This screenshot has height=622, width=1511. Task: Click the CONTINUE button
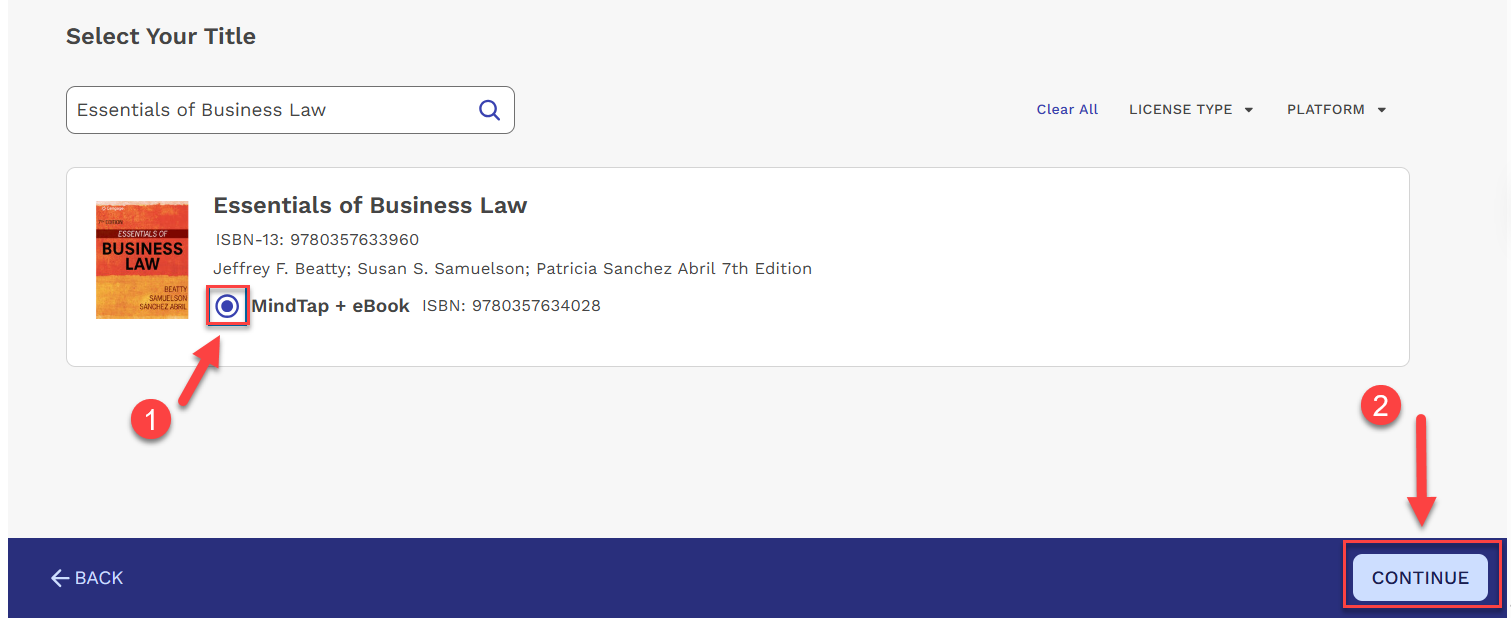point(1420,578)
